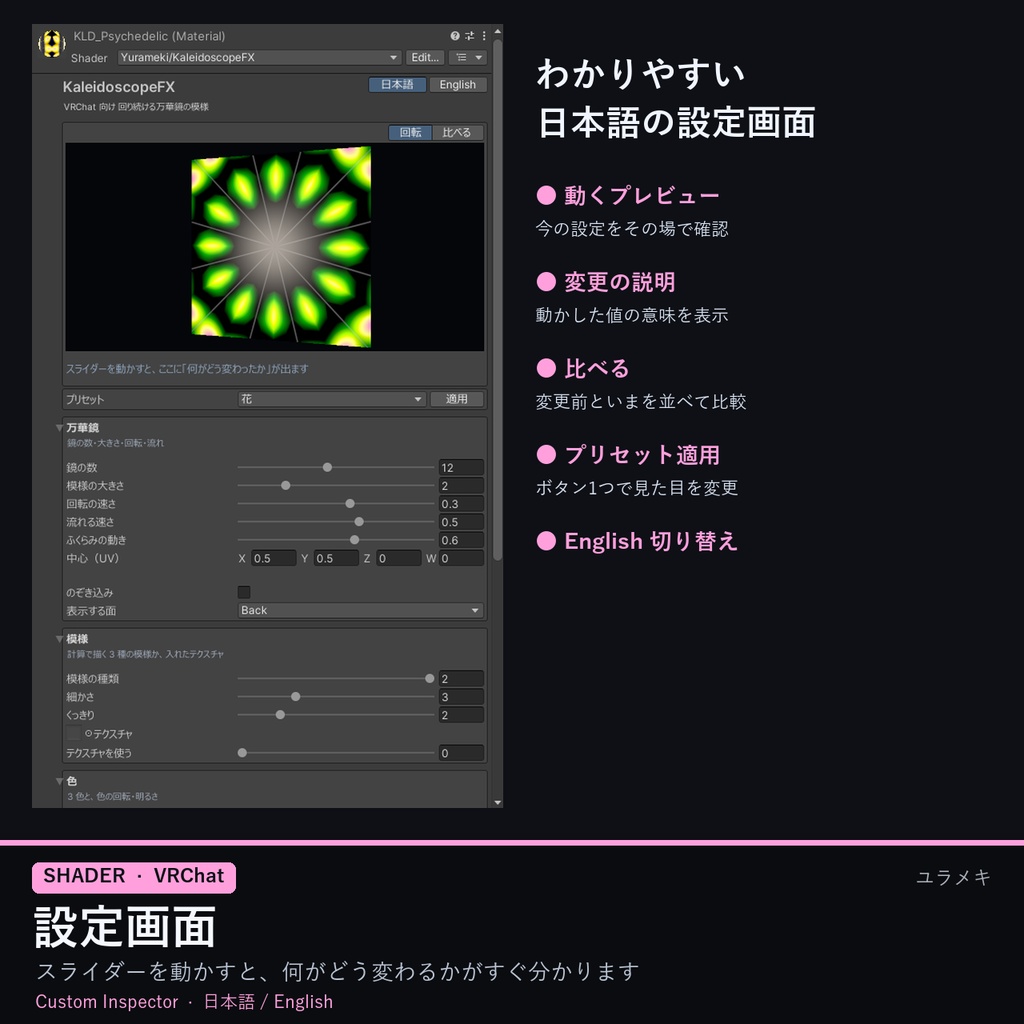Collapse the 色 section
The image size is (1024, 1024).
(59, 781)
